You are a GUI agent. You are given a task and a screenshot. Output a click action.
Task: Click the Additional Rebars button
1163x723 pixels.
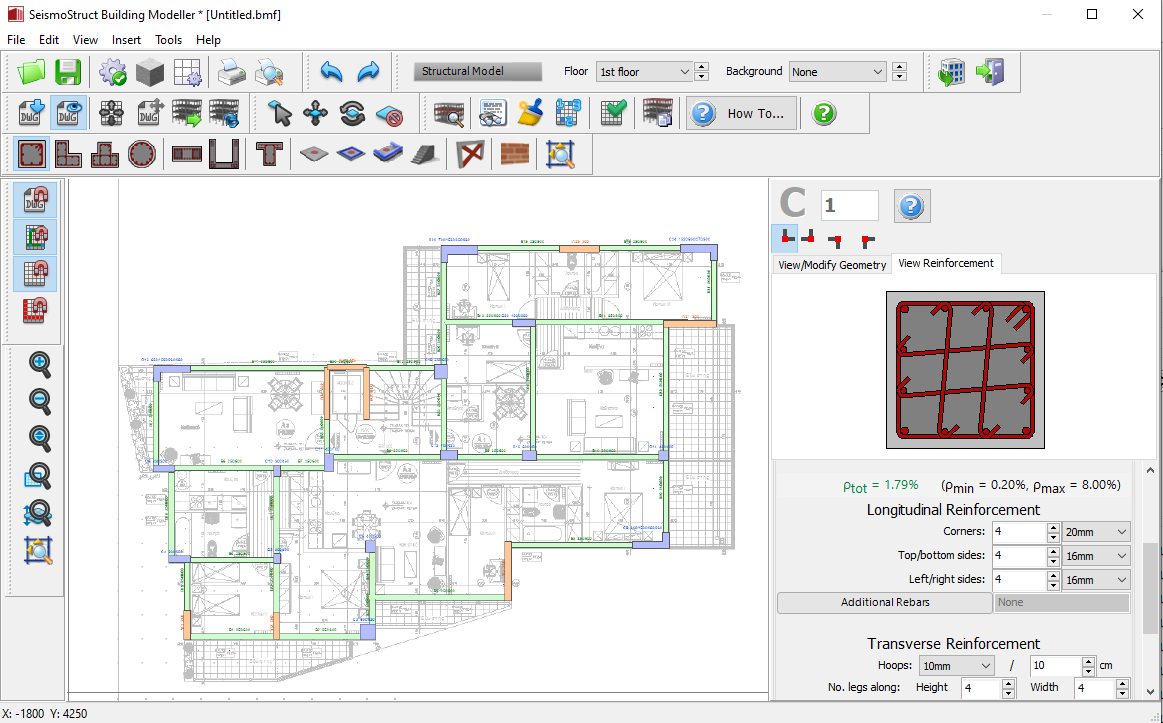point(885,603)
